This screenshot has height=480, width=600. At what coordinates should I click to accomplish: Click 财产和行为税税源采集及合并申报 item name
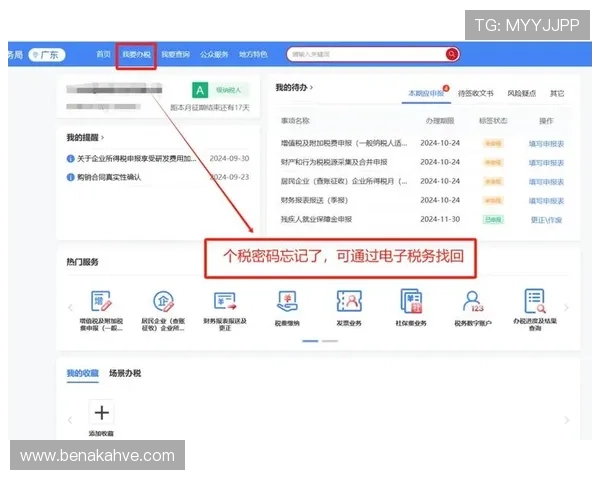pos(334,162)
